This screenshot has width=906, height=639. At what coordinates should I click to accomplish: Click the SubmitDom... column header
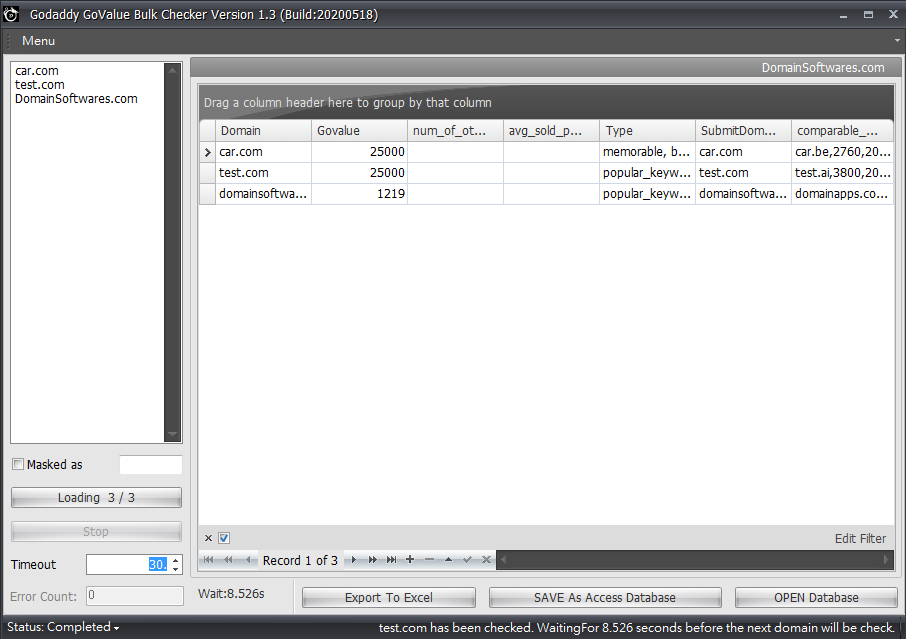(x=743, y=131)
